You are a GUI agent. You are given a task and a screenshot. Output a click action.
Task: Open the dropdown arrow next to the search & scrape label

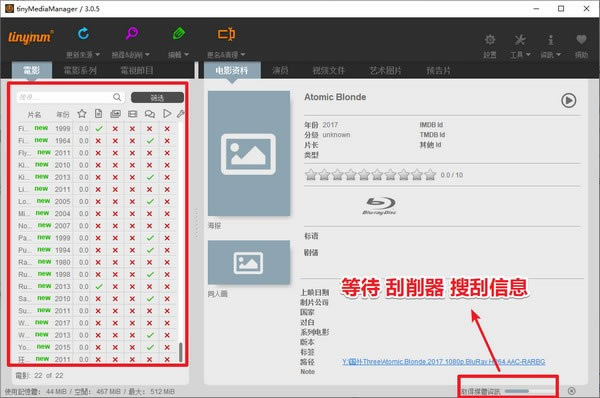tap(147, 55)
